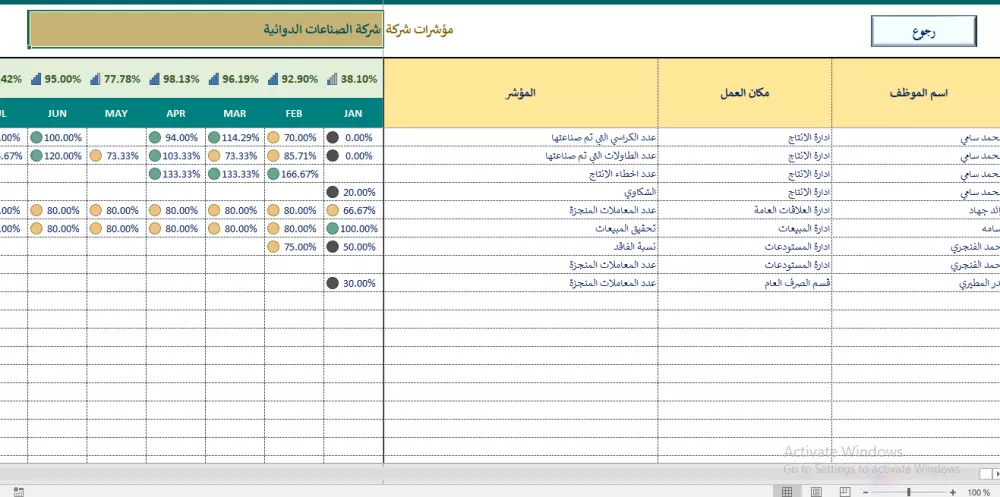Select the 38.10% January summary cell
1000x497 pixels.
tap(353, 79)
